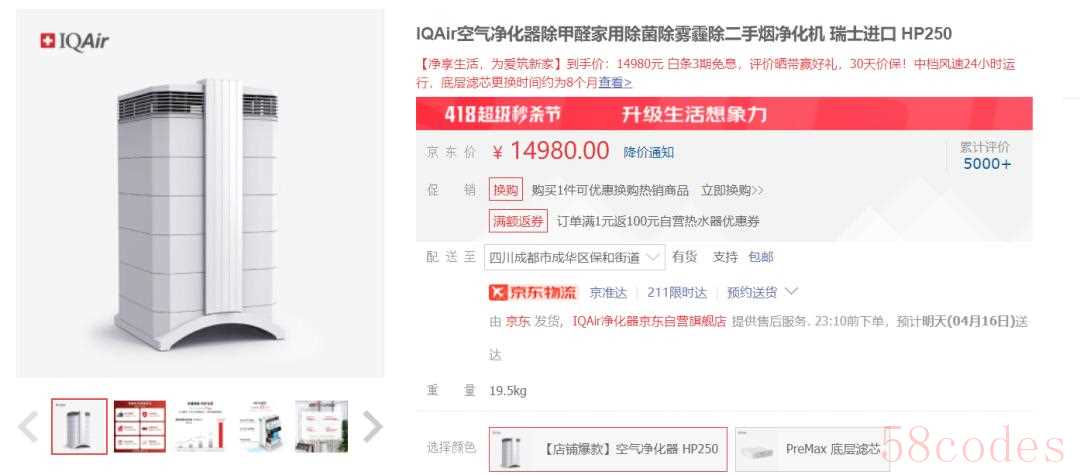
Task: Click the 京东物流 logistics logo
Action: pyautogui.click(x=532, y=293)
